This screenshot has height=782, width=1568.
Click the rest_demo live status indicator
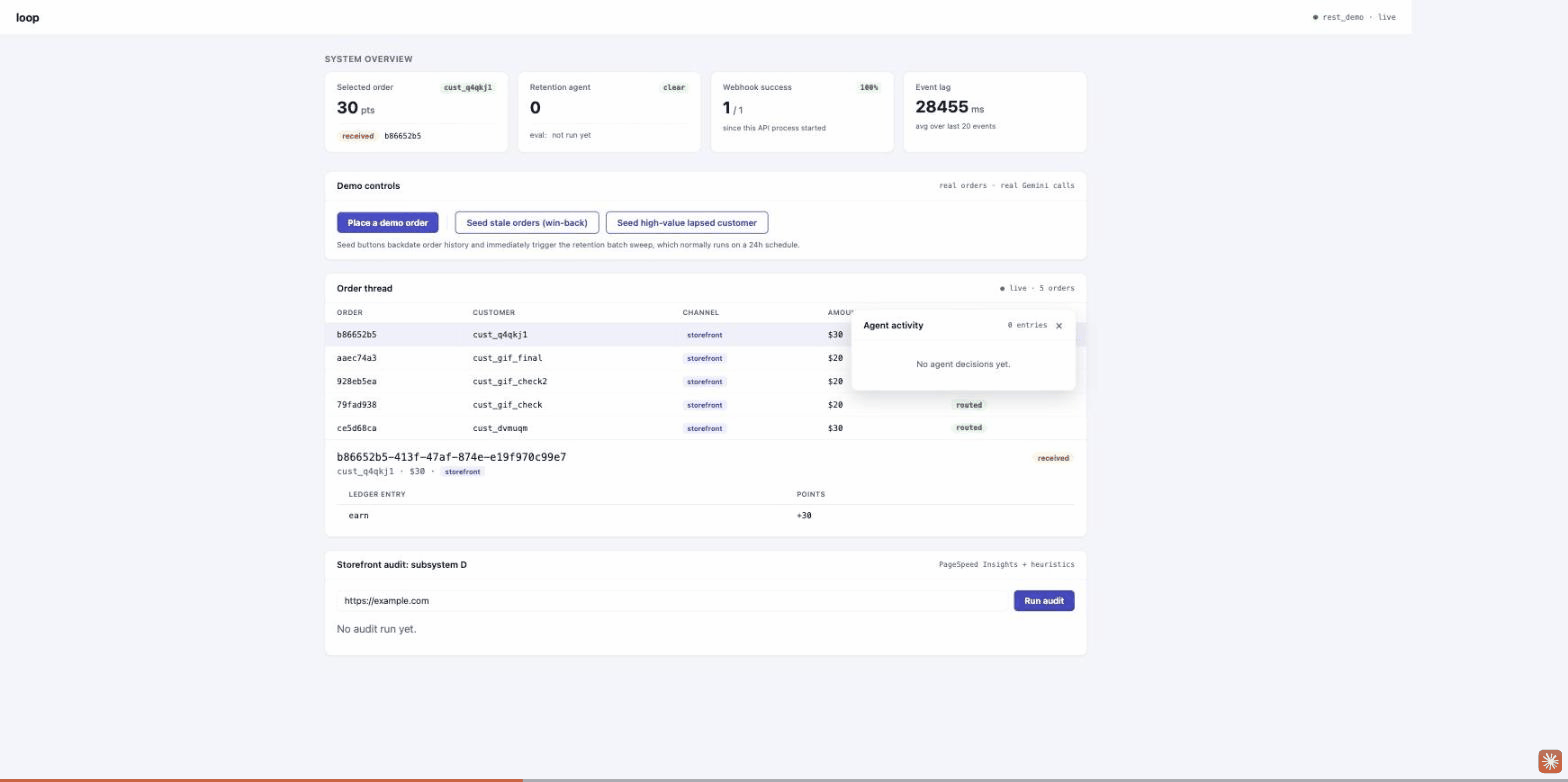click(1354, 17)
